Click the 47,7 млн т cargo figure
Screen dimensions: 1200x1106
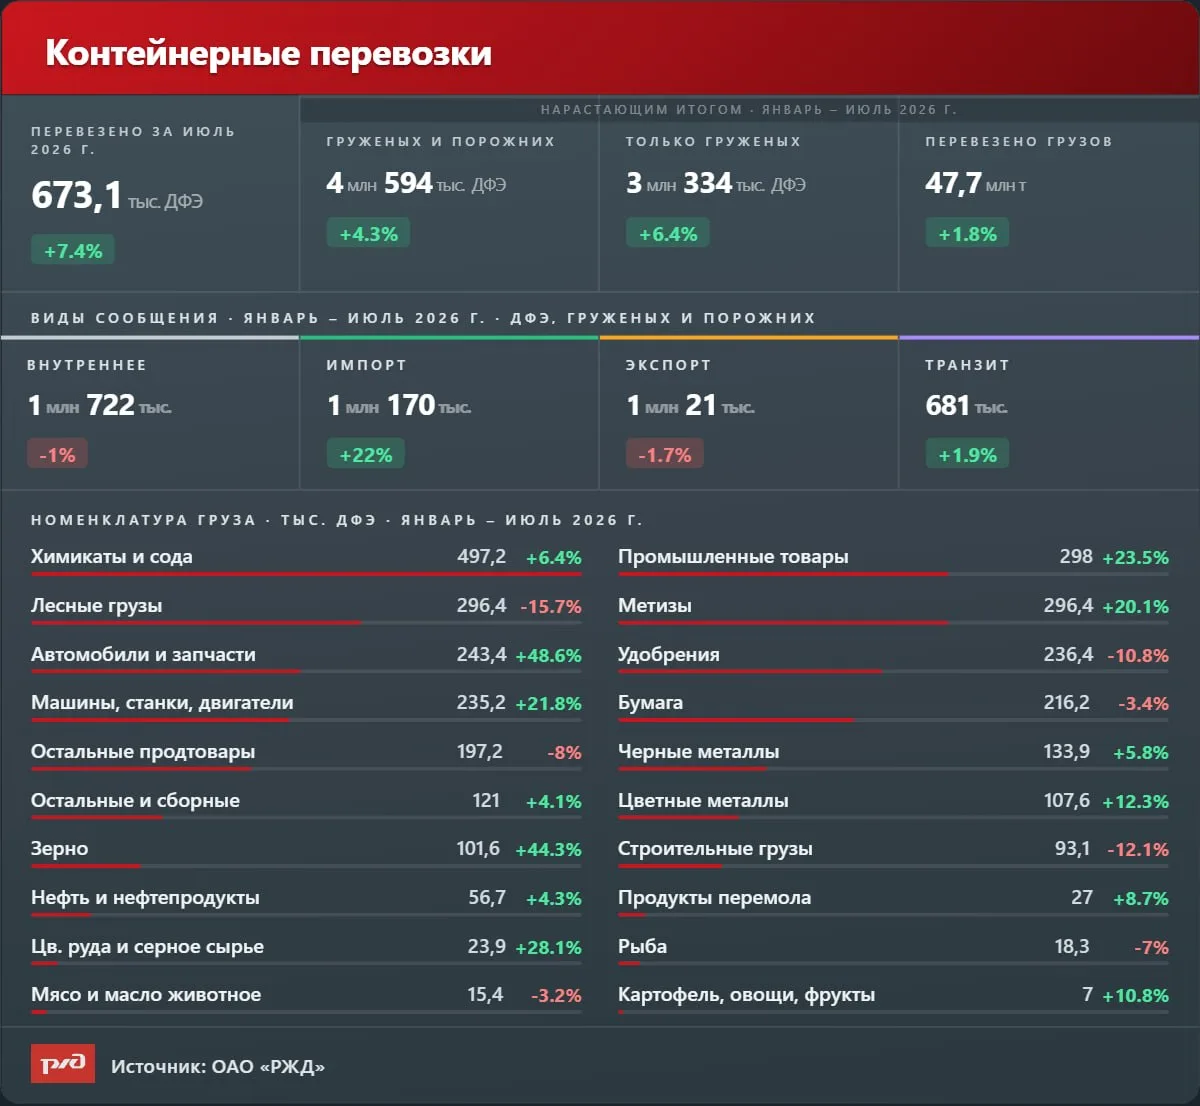[x=976, y=183]
